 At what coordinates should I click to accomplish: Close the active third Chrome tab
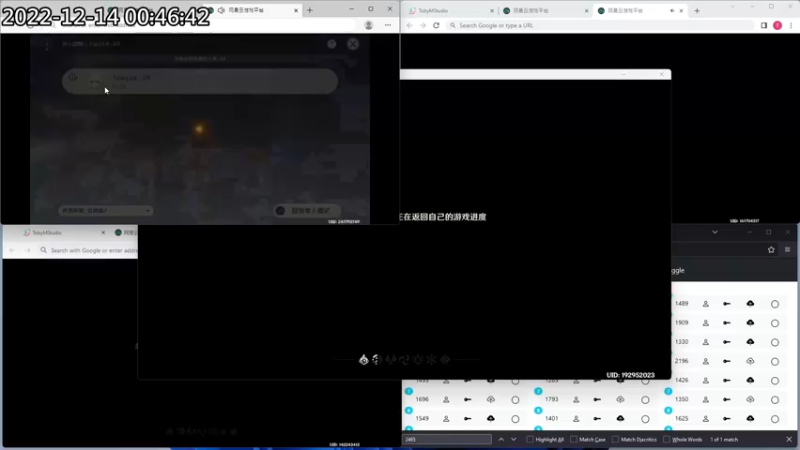[681, 10]
